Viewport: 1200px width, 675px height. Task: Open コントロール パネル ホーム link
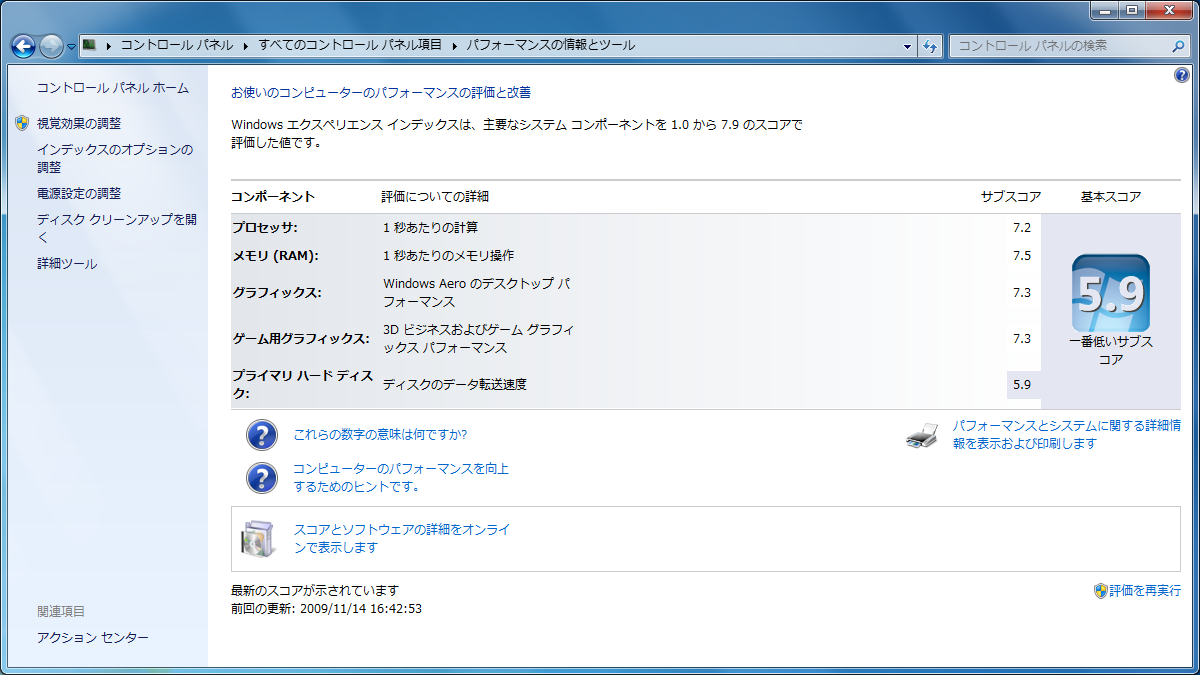click(113, 88)
